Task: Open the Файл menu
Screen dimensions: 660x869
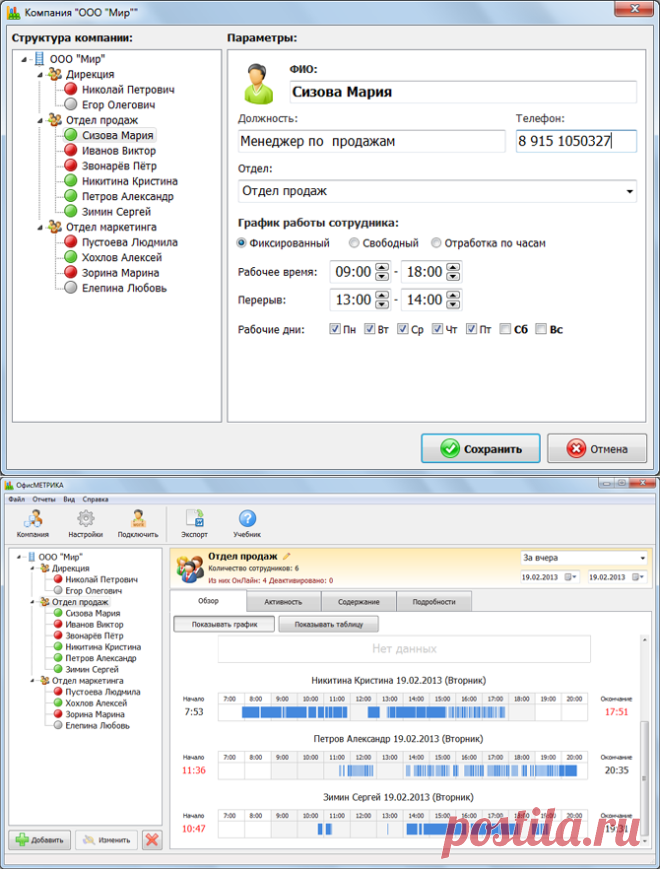Action: click(17, 499)
